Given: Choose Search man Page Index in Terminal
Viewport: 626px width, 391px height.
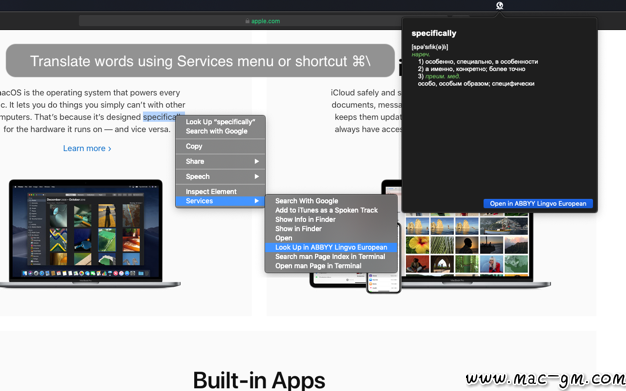Looking at the screenshot, I should pos(331,256).
